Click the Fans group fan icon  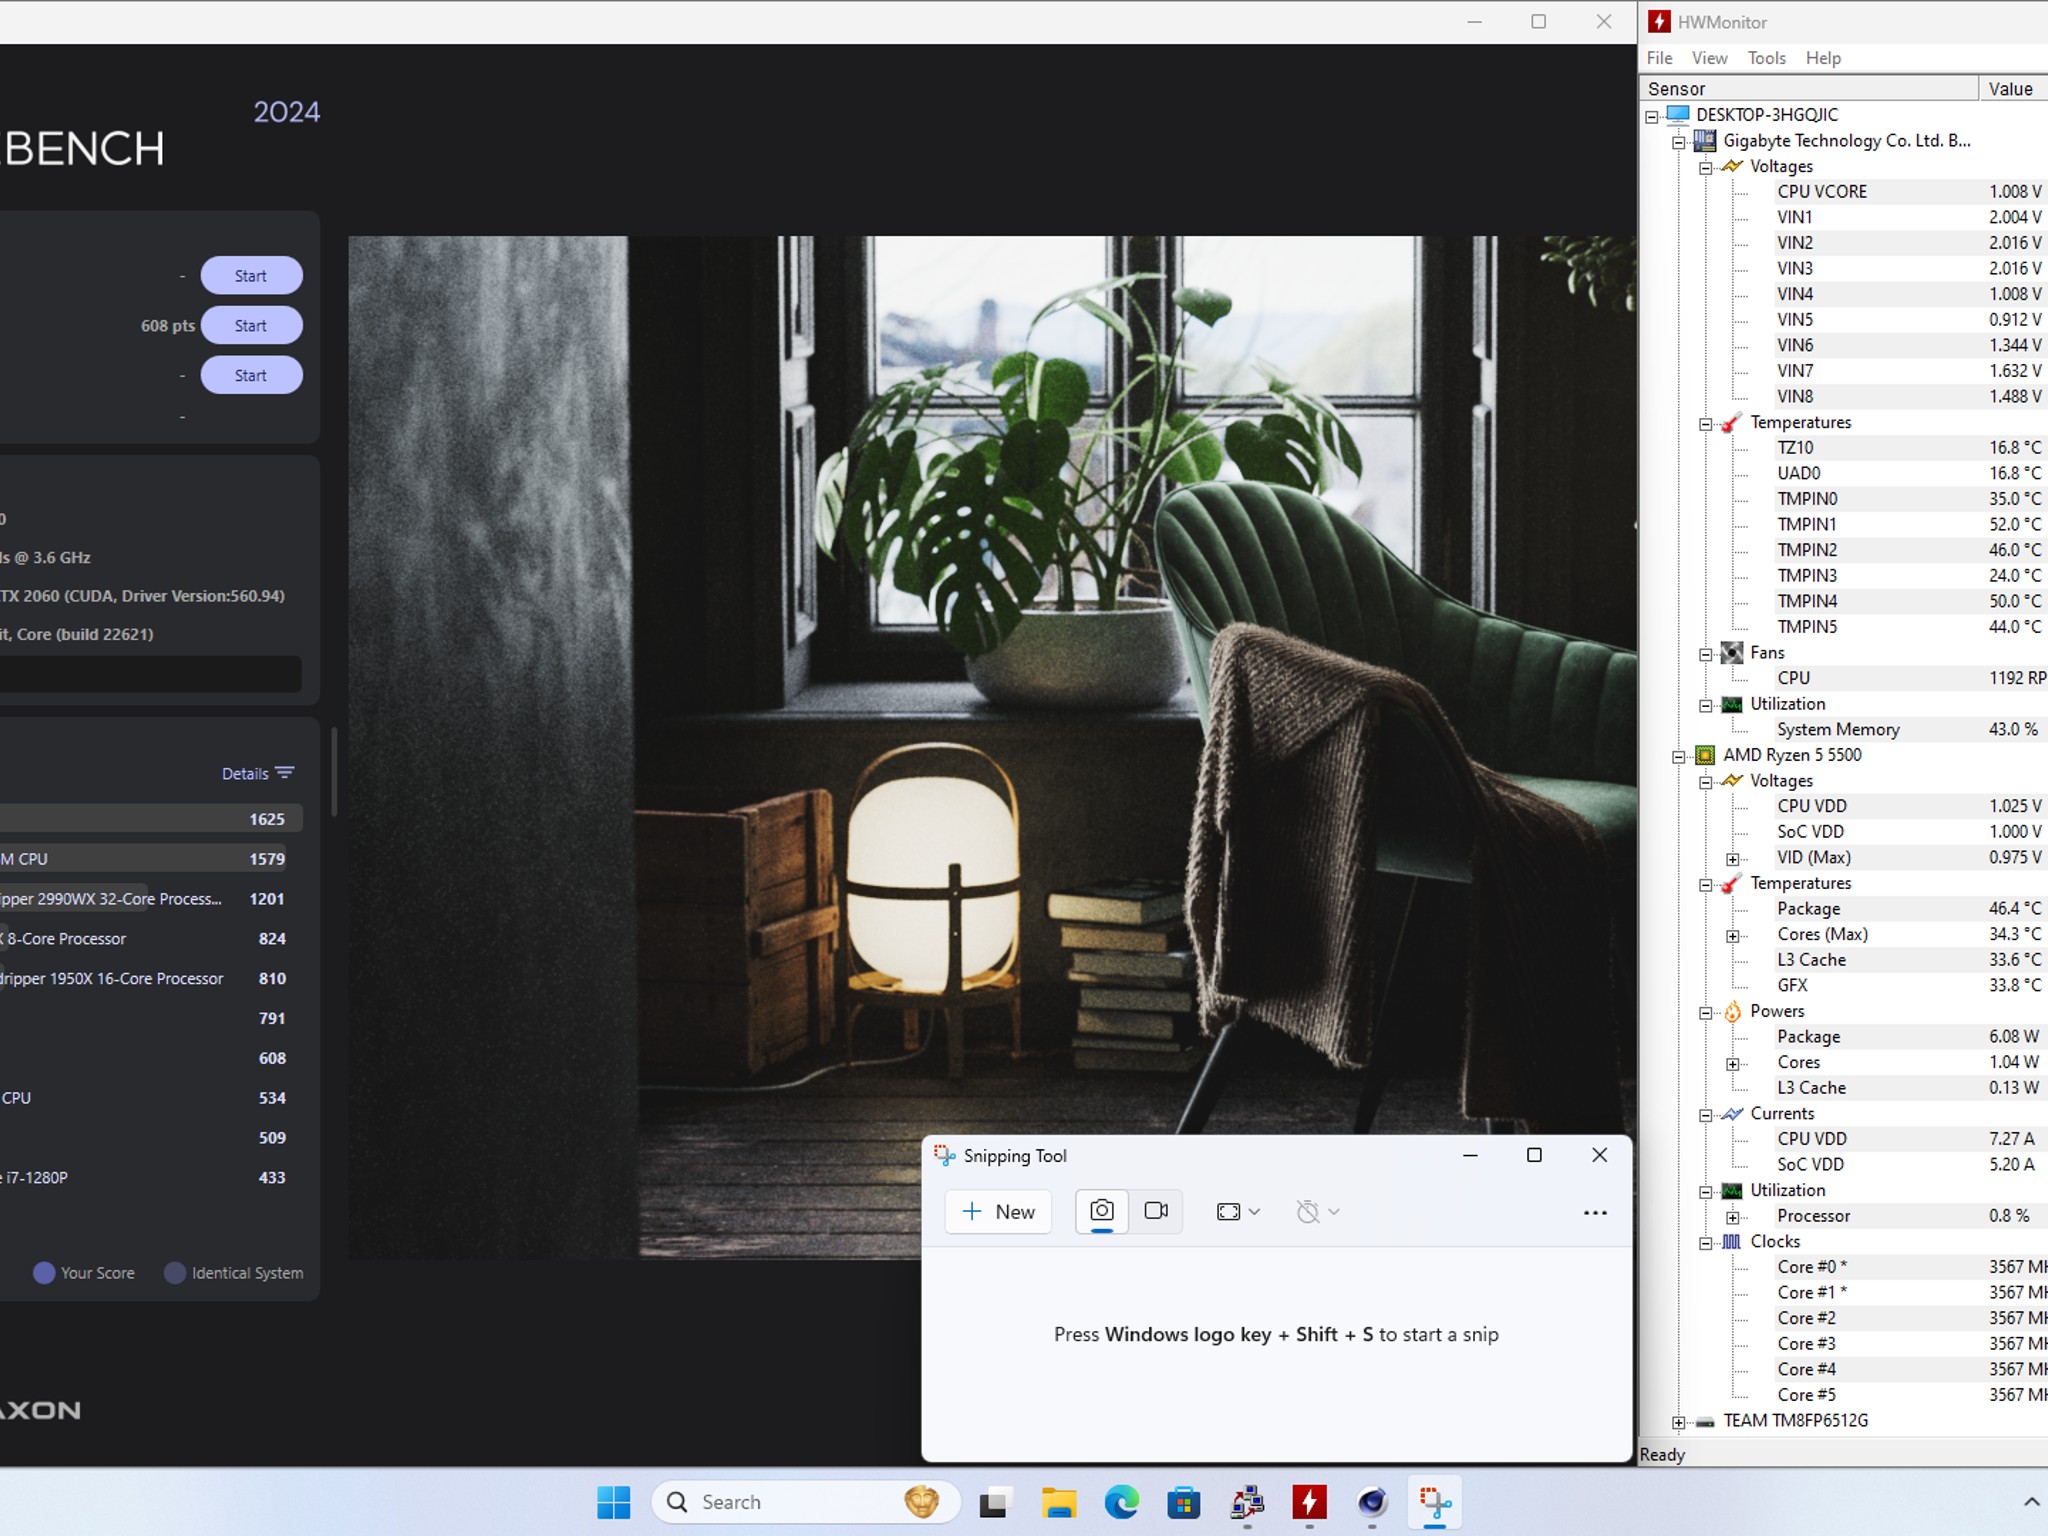(x=1732, y=653)
